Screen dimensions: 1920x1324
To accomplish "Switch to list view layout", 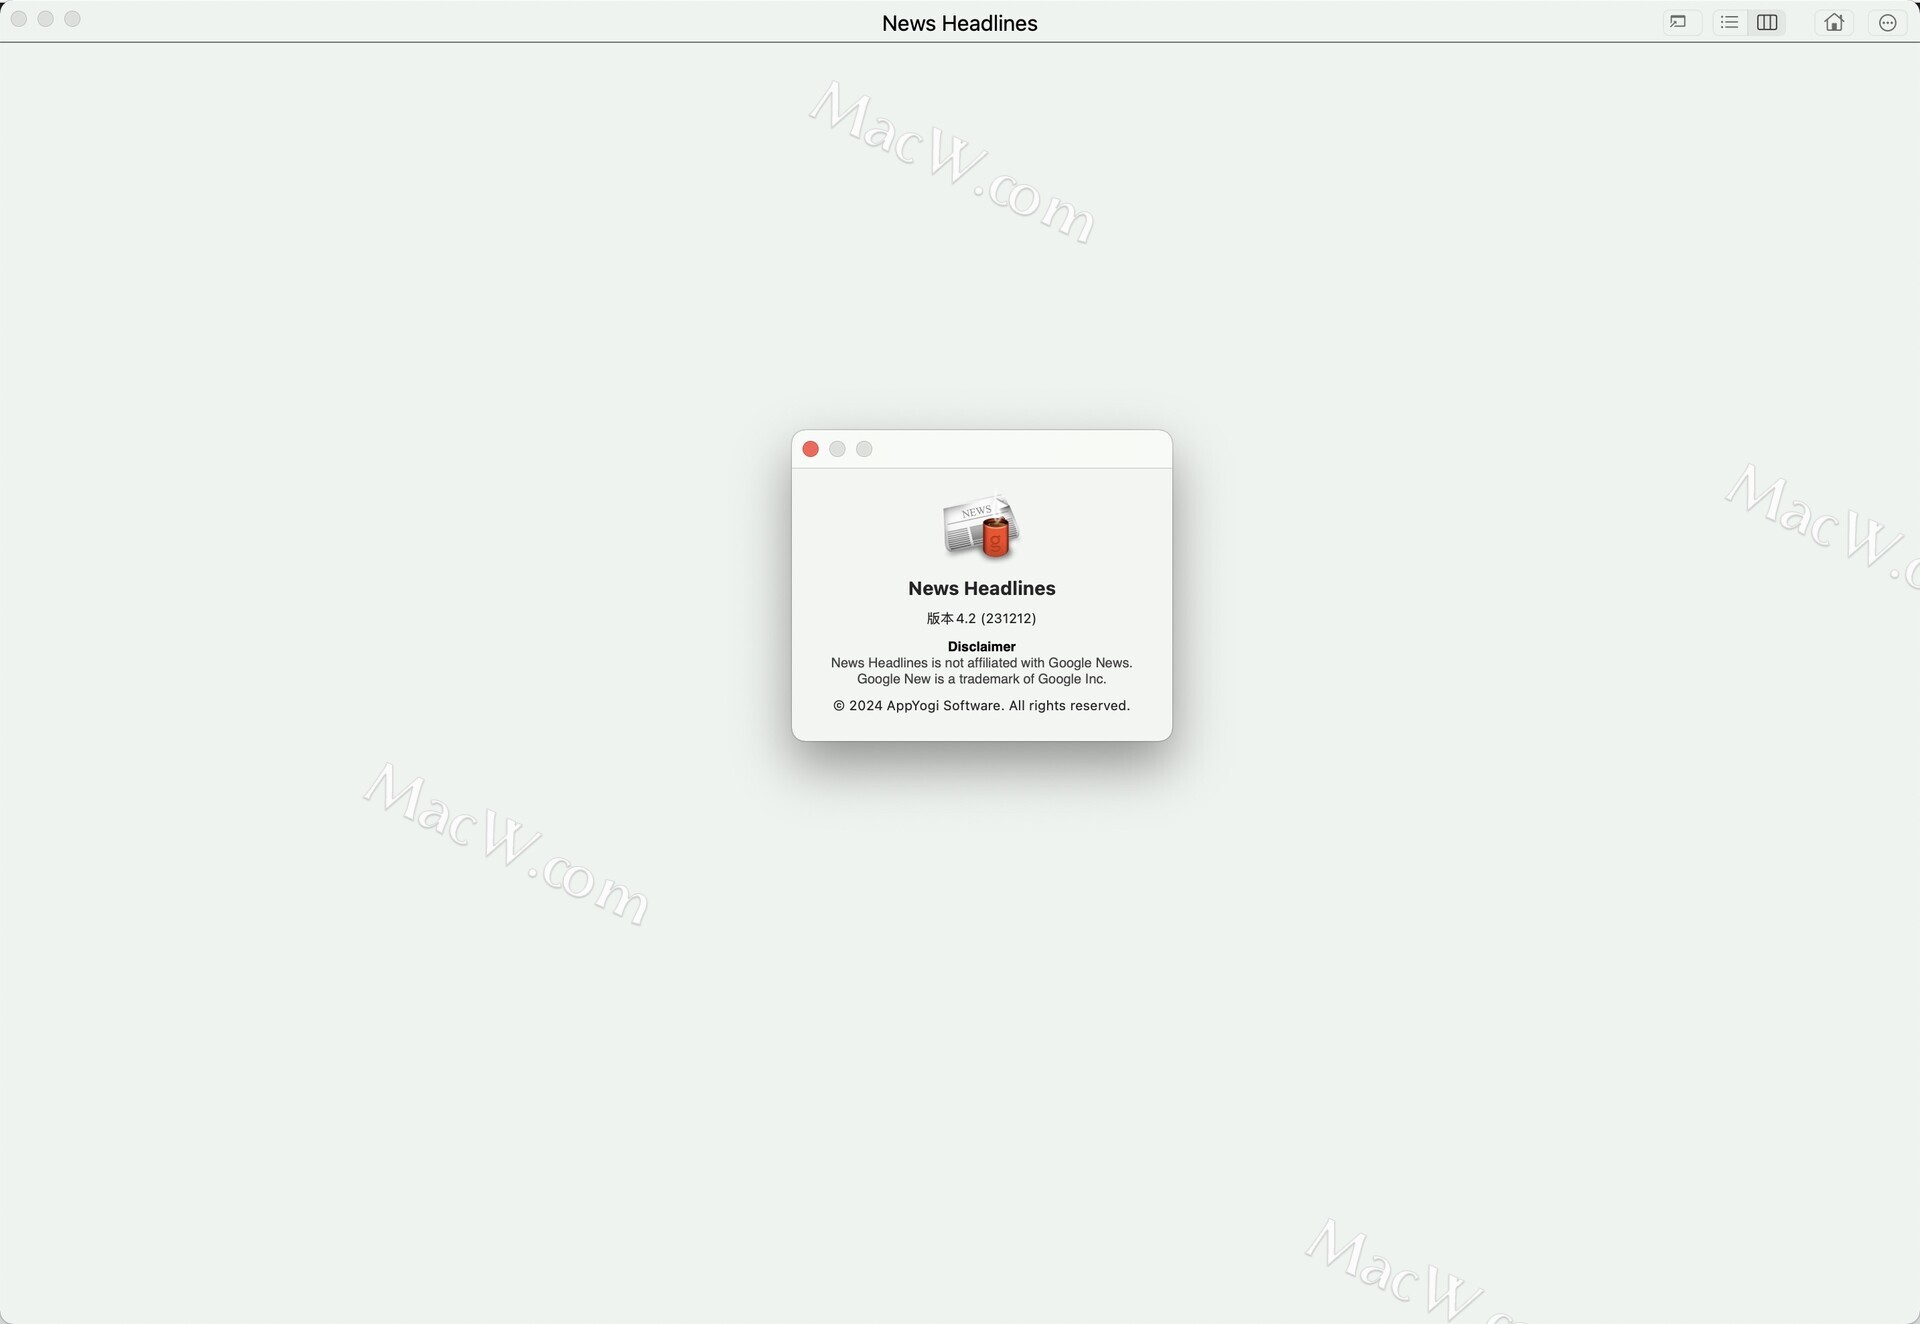I will pos(1729,22).
